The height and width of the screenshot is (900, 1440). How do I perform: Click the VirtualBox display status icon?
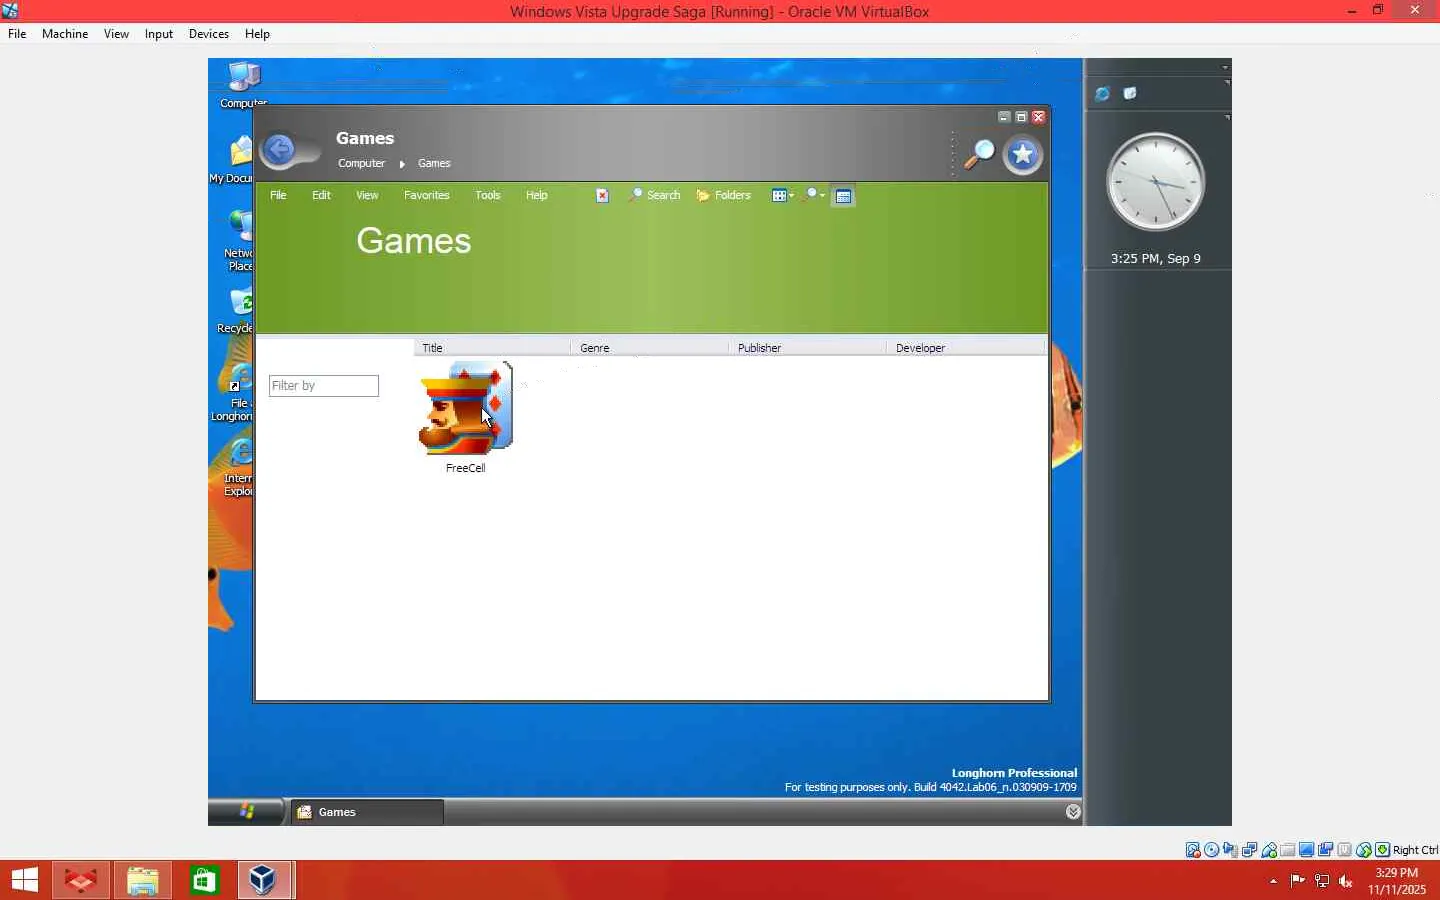point(1307,850)
